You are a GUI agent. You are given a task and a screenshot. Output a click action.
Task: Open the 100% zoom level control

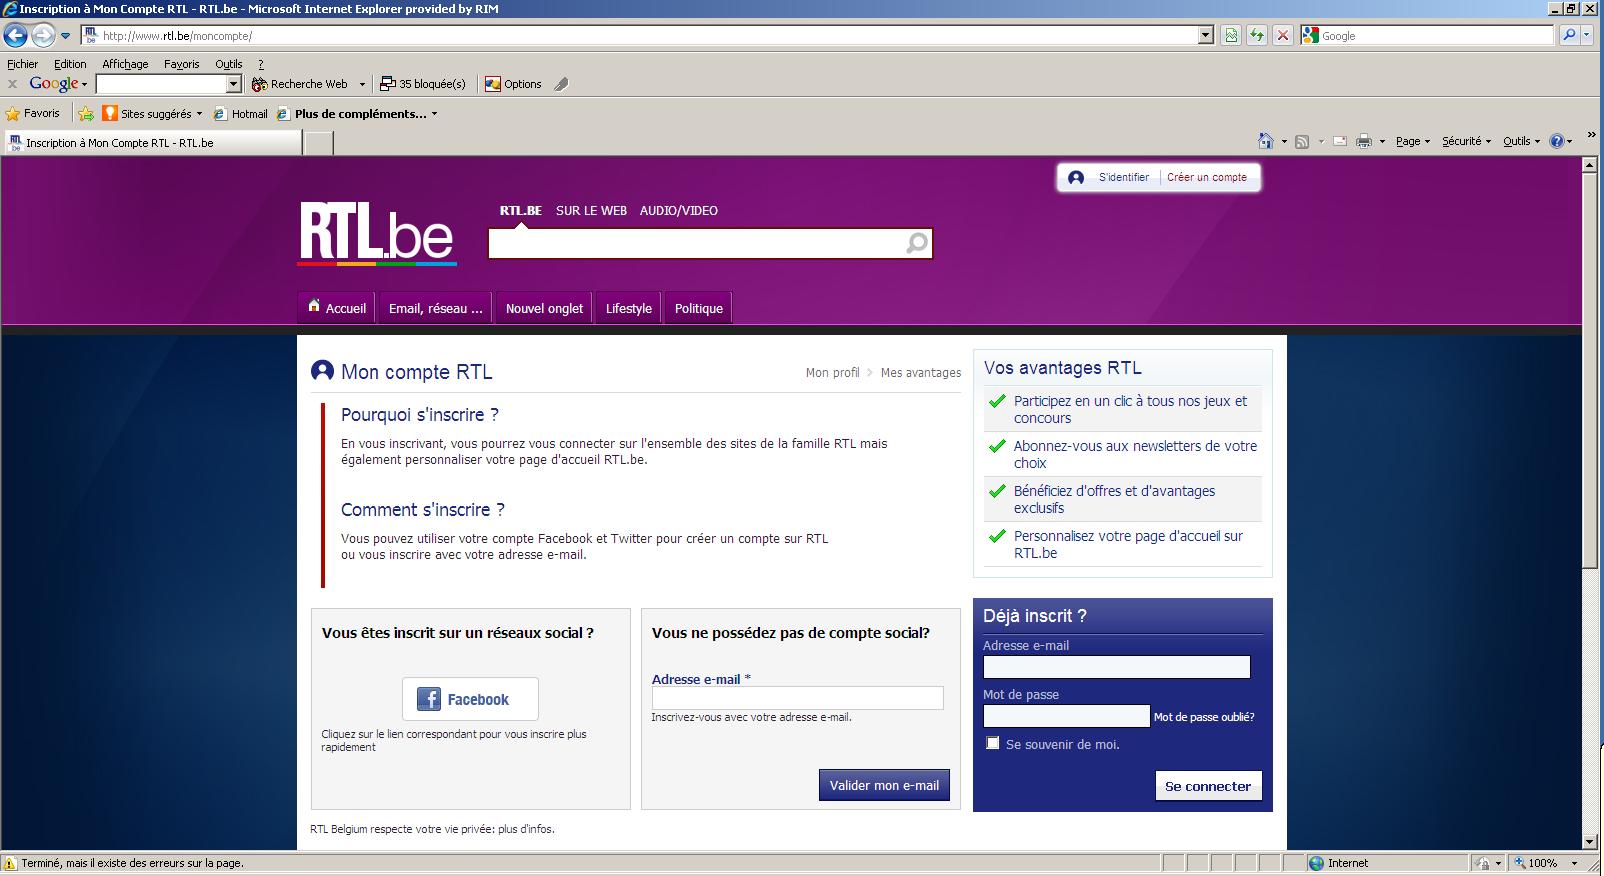coord(1546,863)
